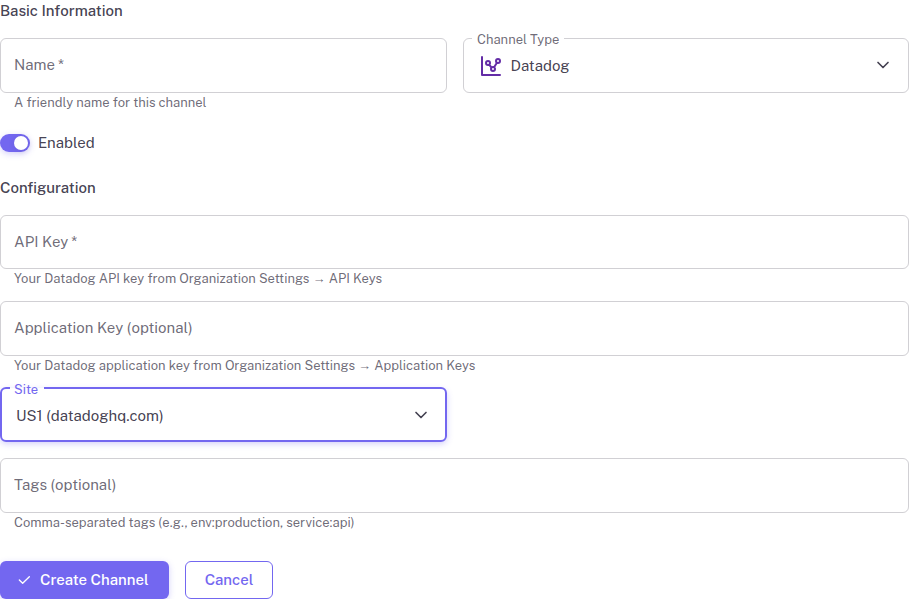This screenshot has height=599, width=909.
Task: Click the API Key field
Action: pos(454,241)
